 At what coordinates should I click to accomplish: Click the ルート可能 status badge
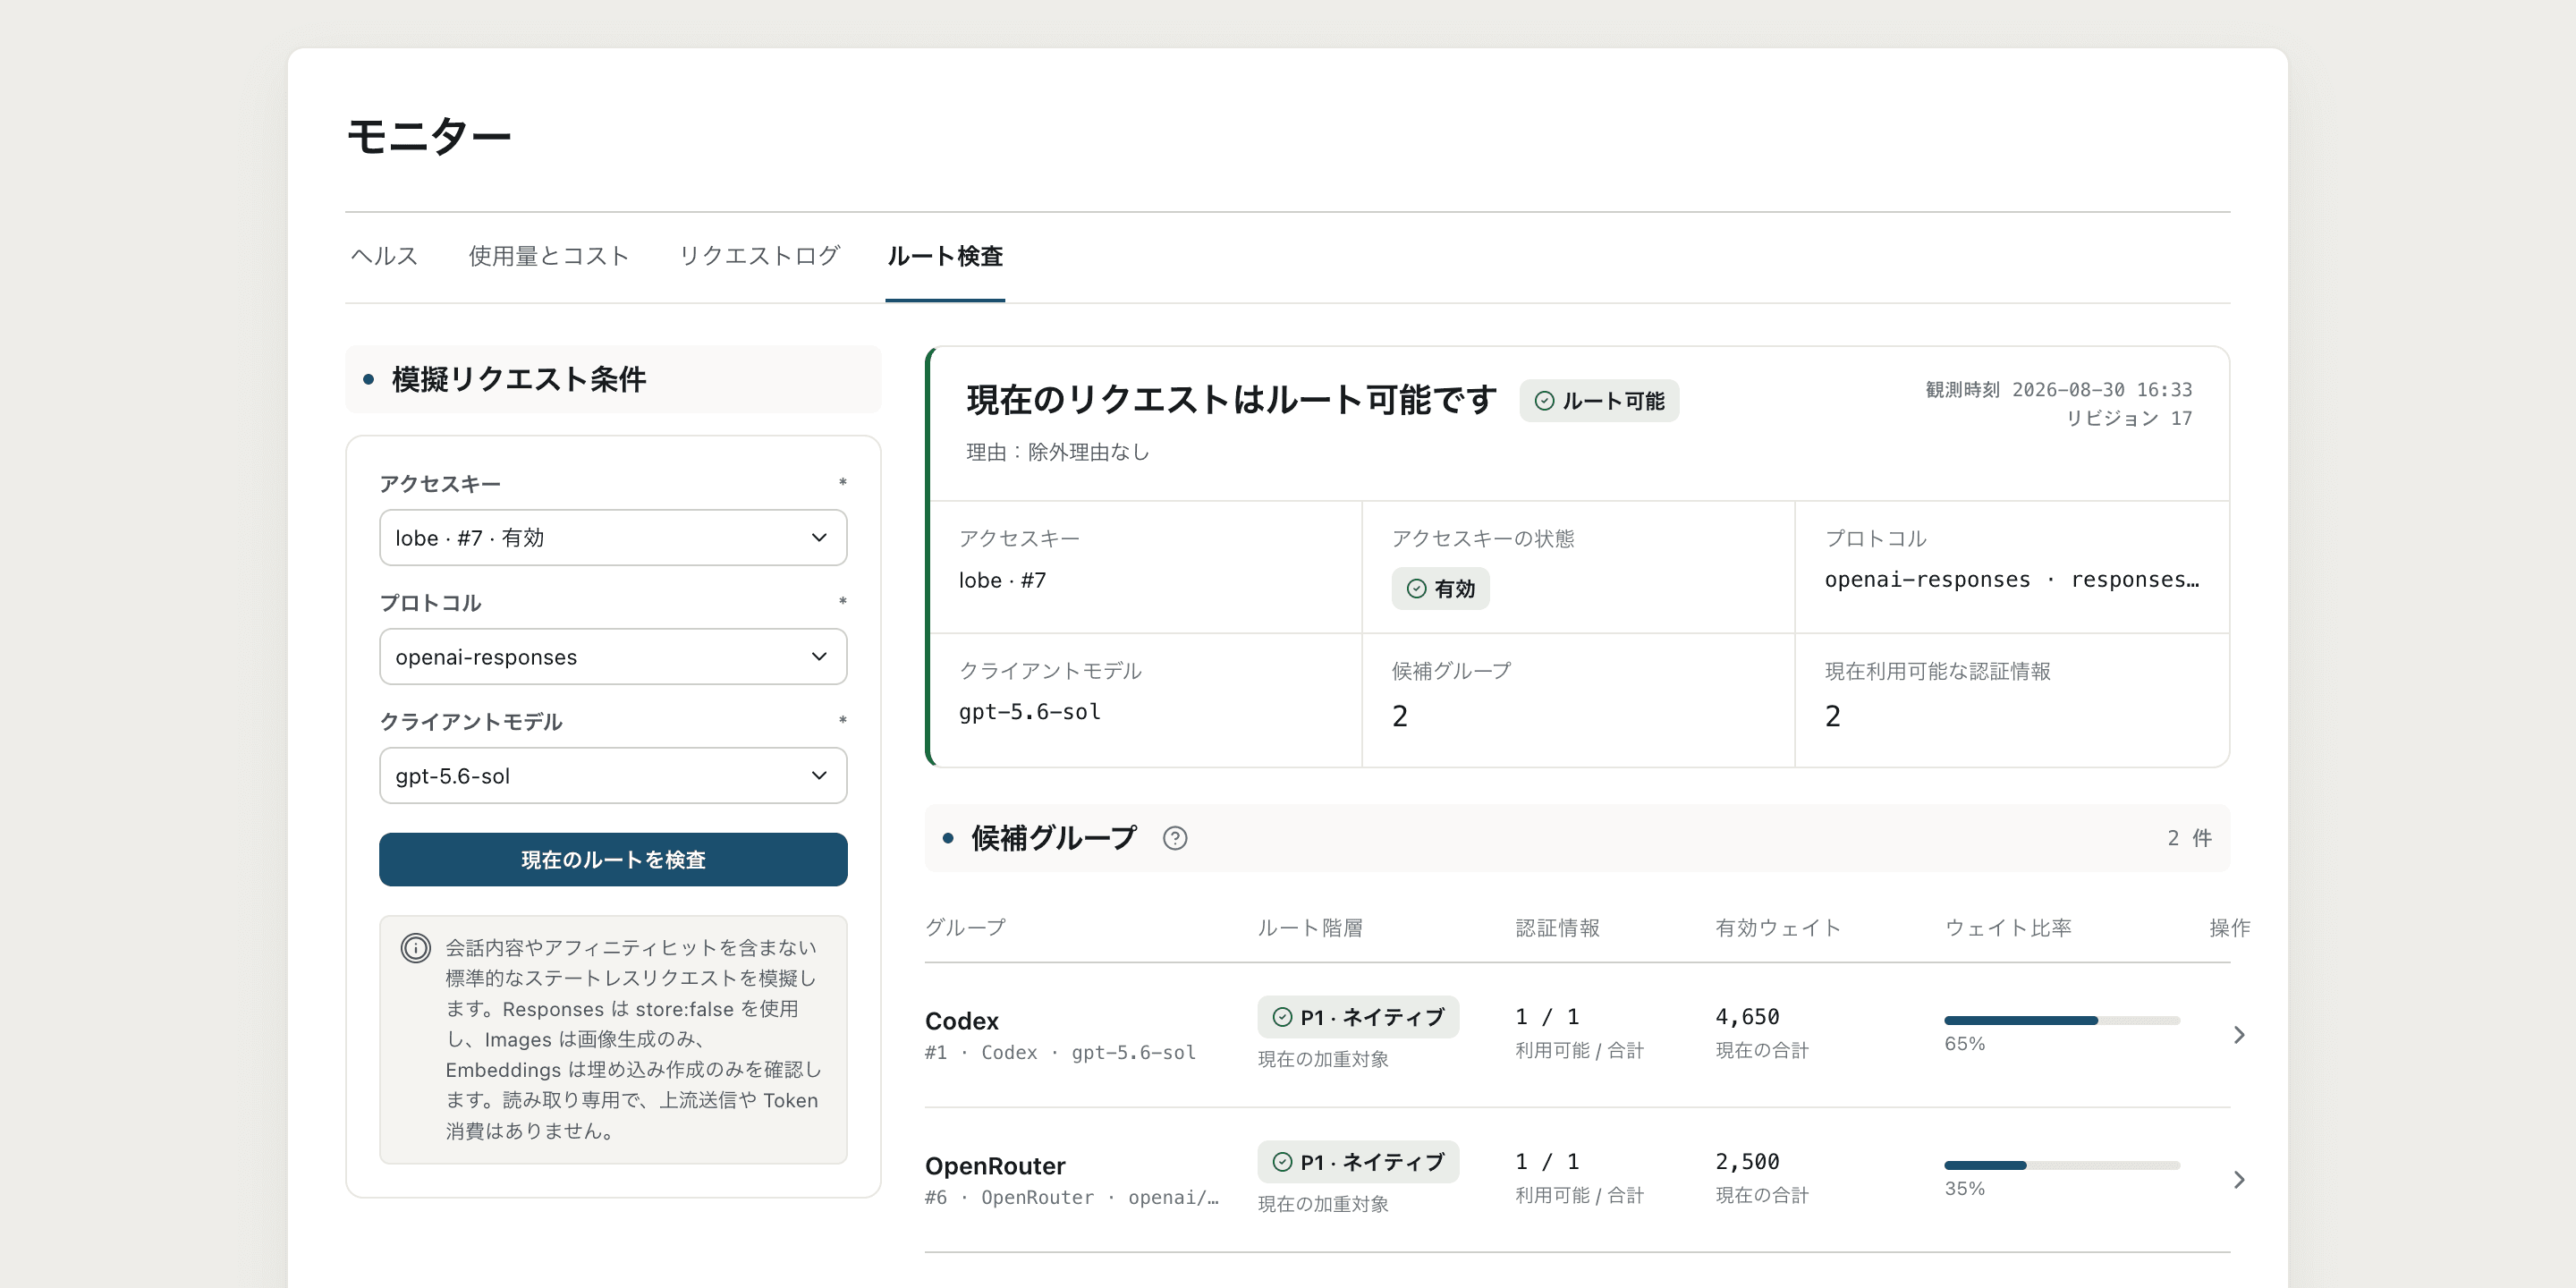point(1599,401)
